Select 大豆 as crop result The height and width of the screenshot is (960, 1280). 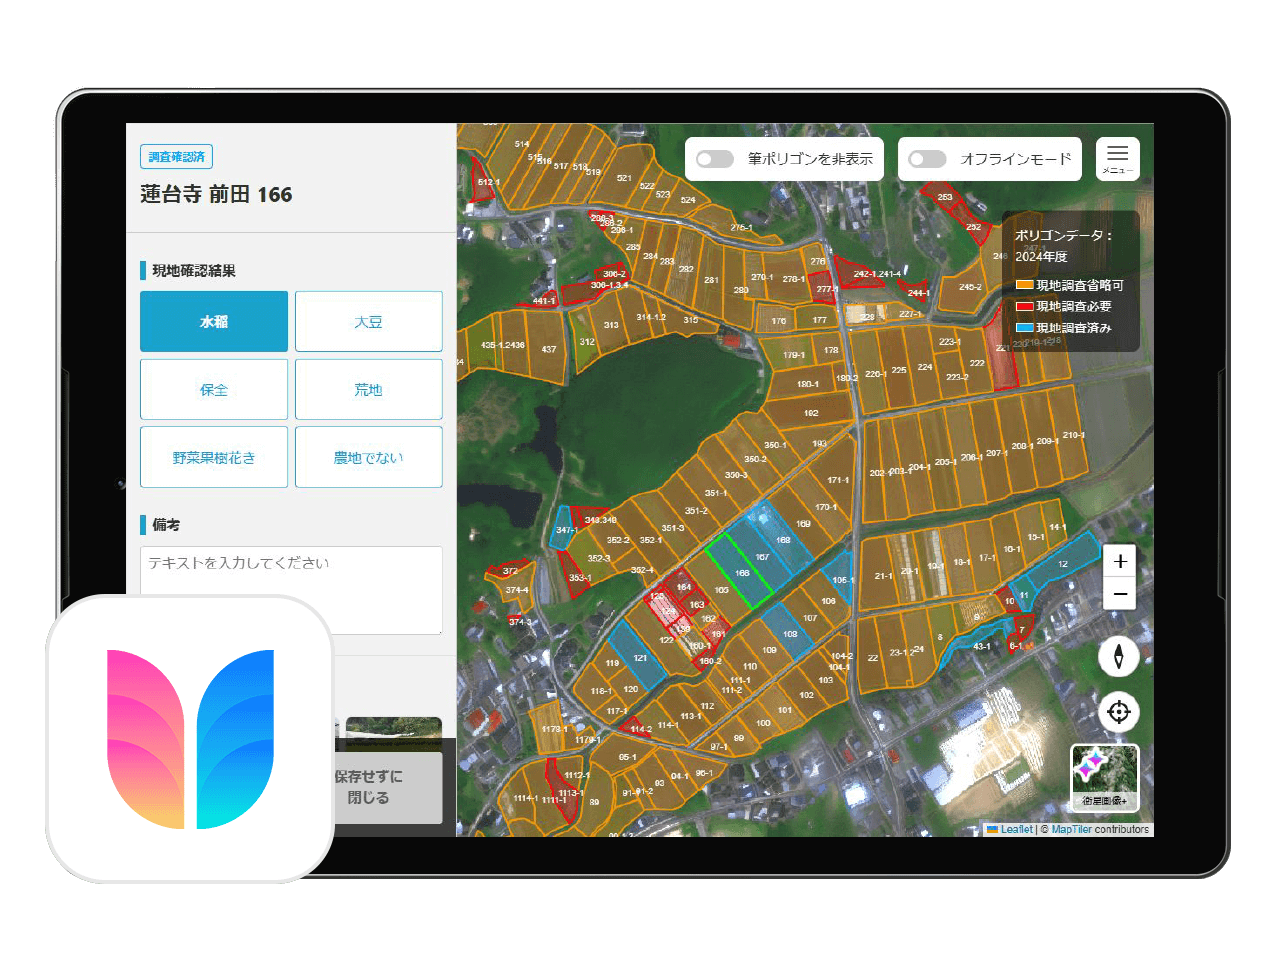[368, 321]
